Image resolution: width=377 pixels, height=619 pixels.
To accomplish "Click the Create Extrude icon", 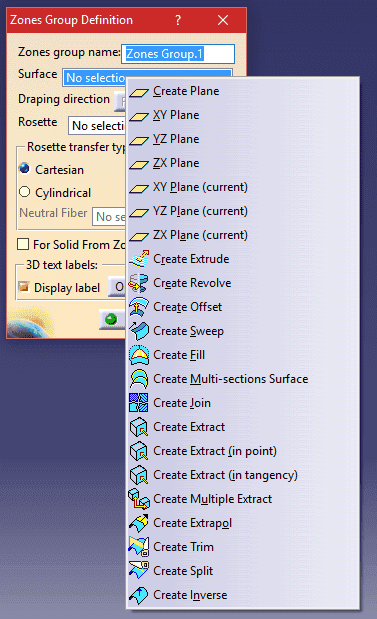I will click(139, 259).
